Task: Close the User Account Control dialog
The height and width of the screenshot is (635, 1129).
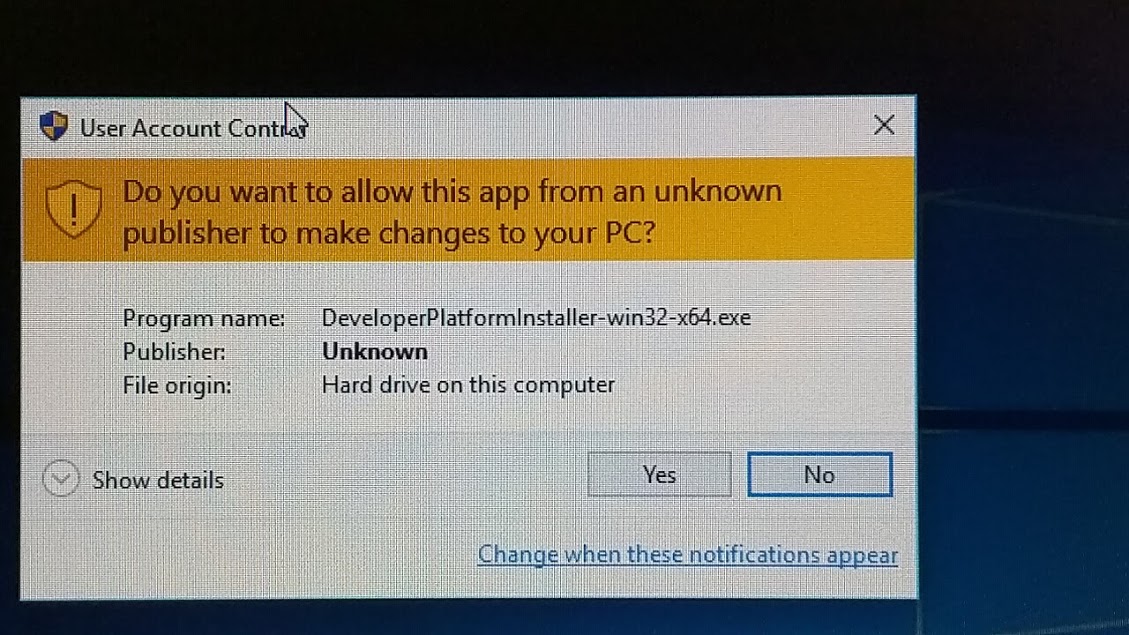Action: coord(883,125)
